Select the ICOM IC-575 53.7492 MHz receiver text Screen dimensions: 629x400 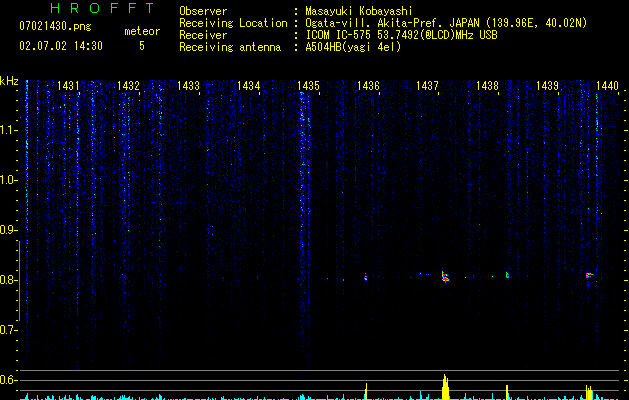pyautogui.click(x=401, y=35)
